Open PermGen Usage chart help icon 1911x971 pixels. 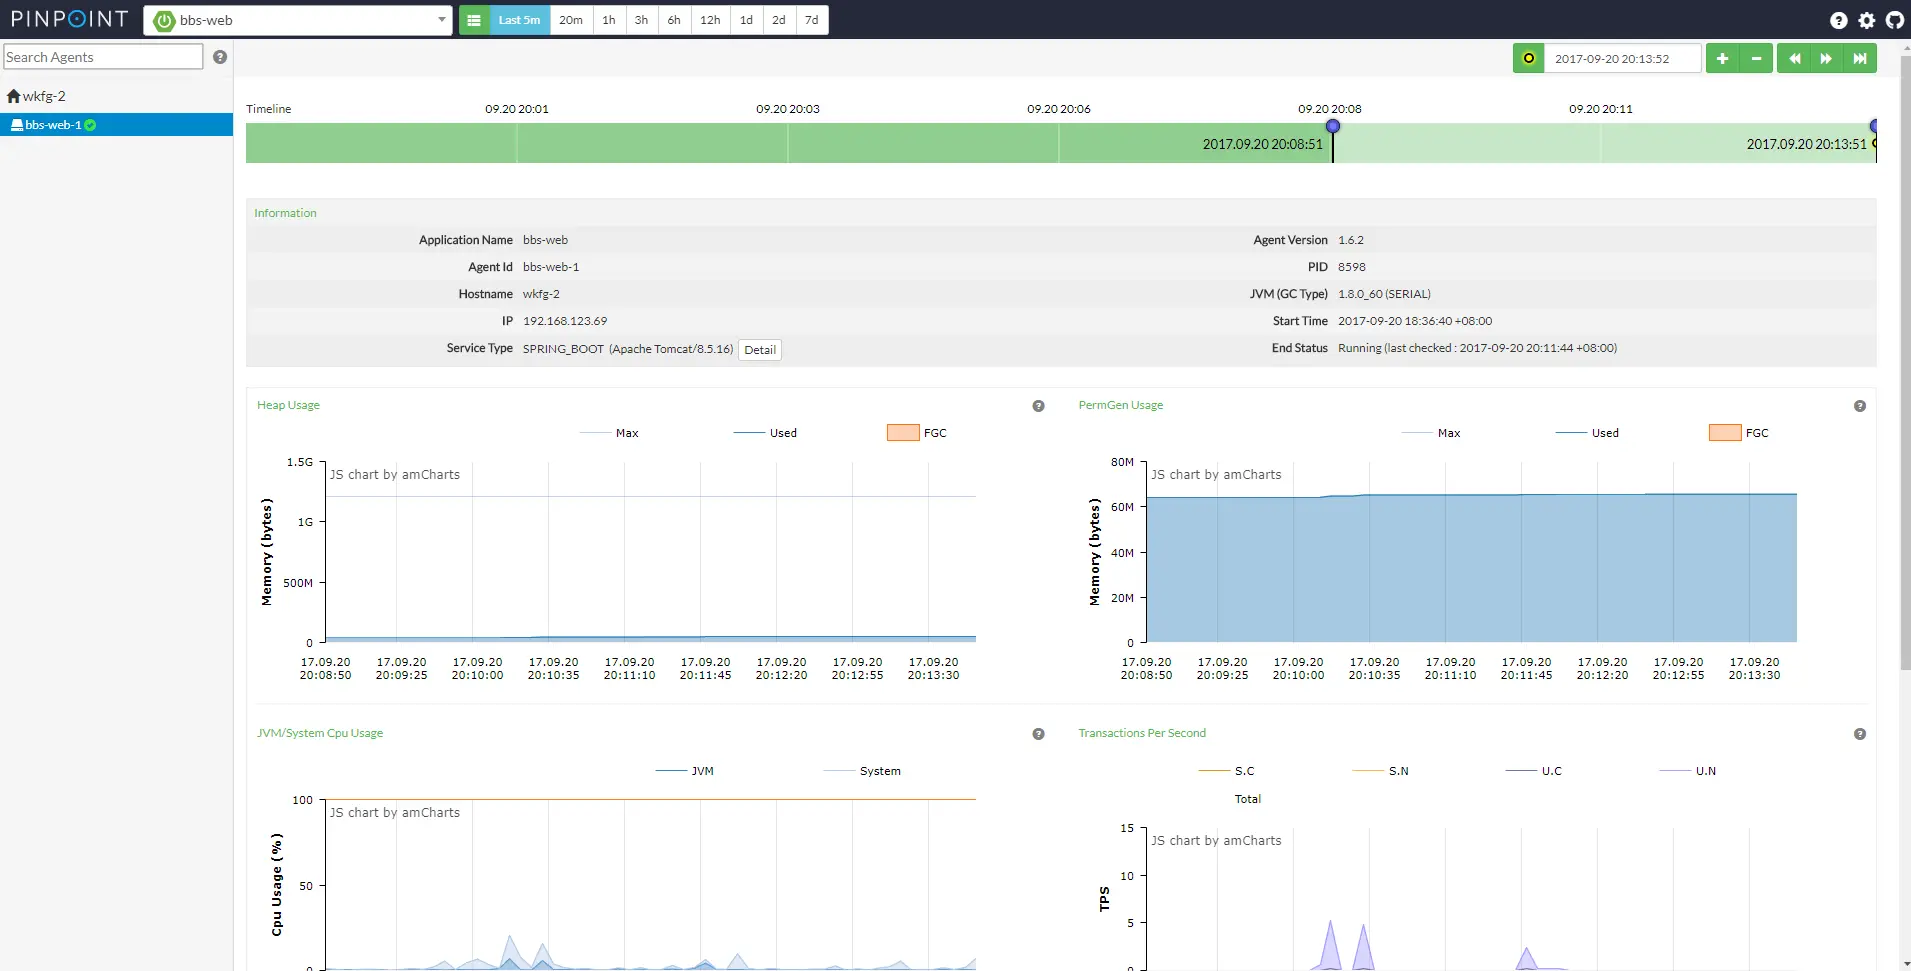coord(1860,406)
